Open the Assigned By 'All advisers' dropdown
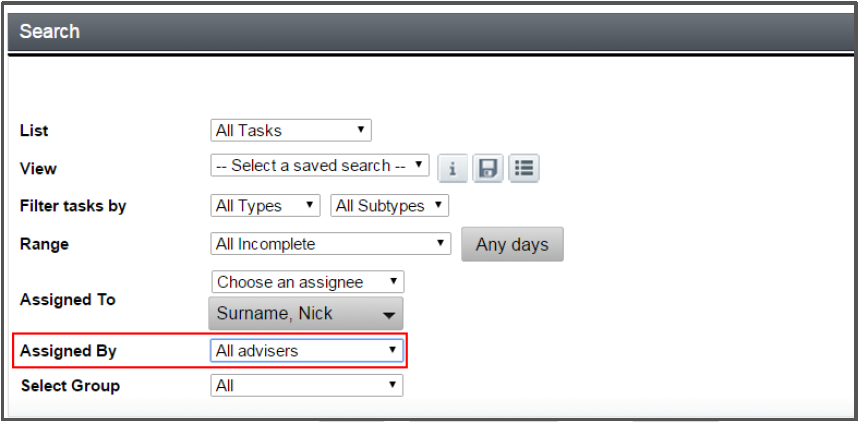Screen dimensions: 858x422 pyautogui.click(x=307, y=351)
